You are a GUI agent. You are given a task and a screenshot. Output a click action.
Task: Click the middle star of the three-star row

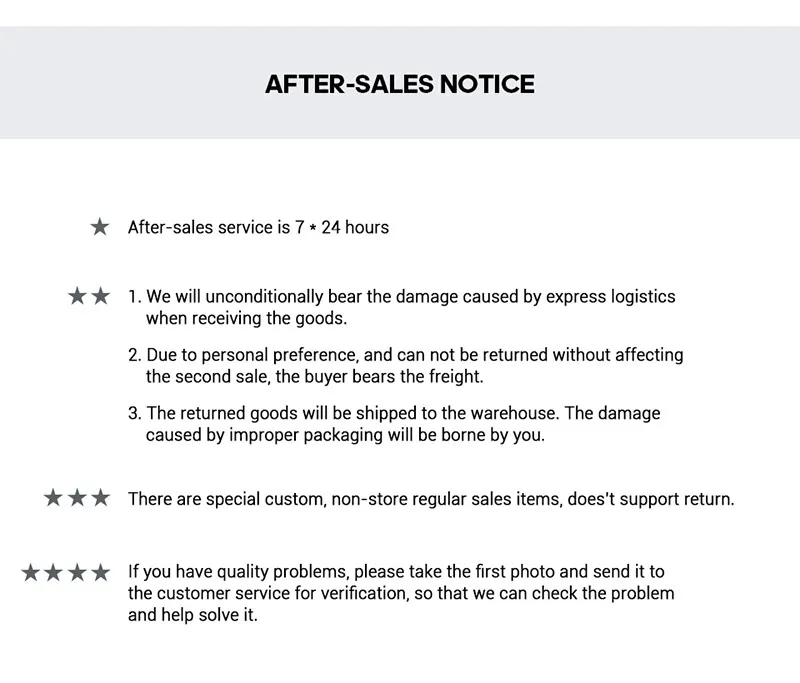(x=77, y=497)
